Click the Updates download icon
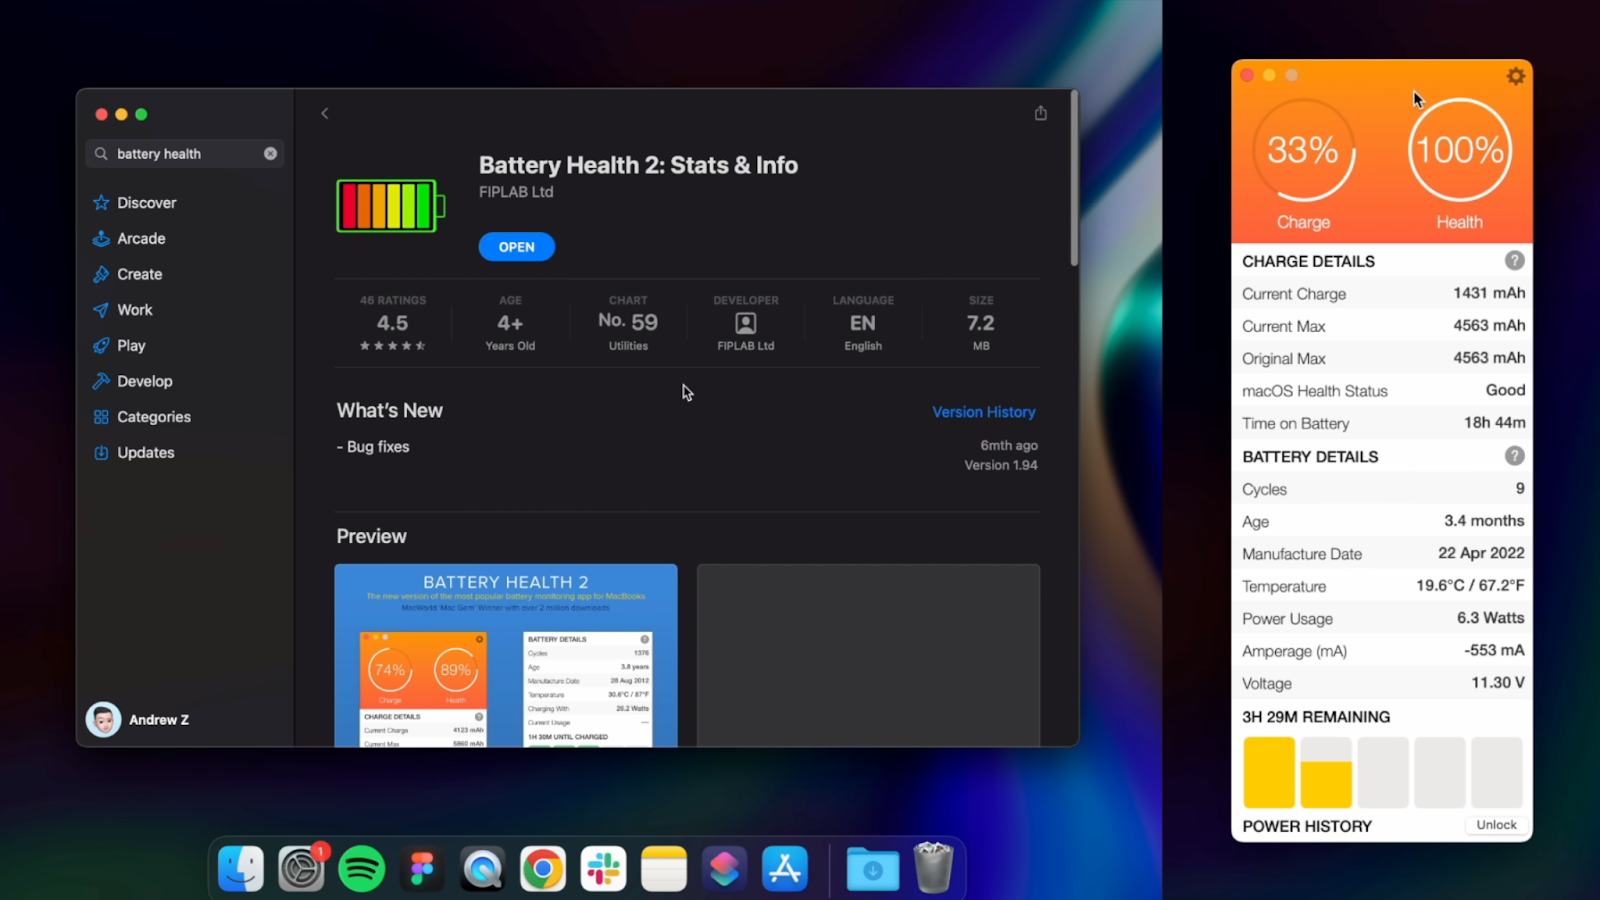This screenshot has width=1600, height=900. tap(101, 453)
